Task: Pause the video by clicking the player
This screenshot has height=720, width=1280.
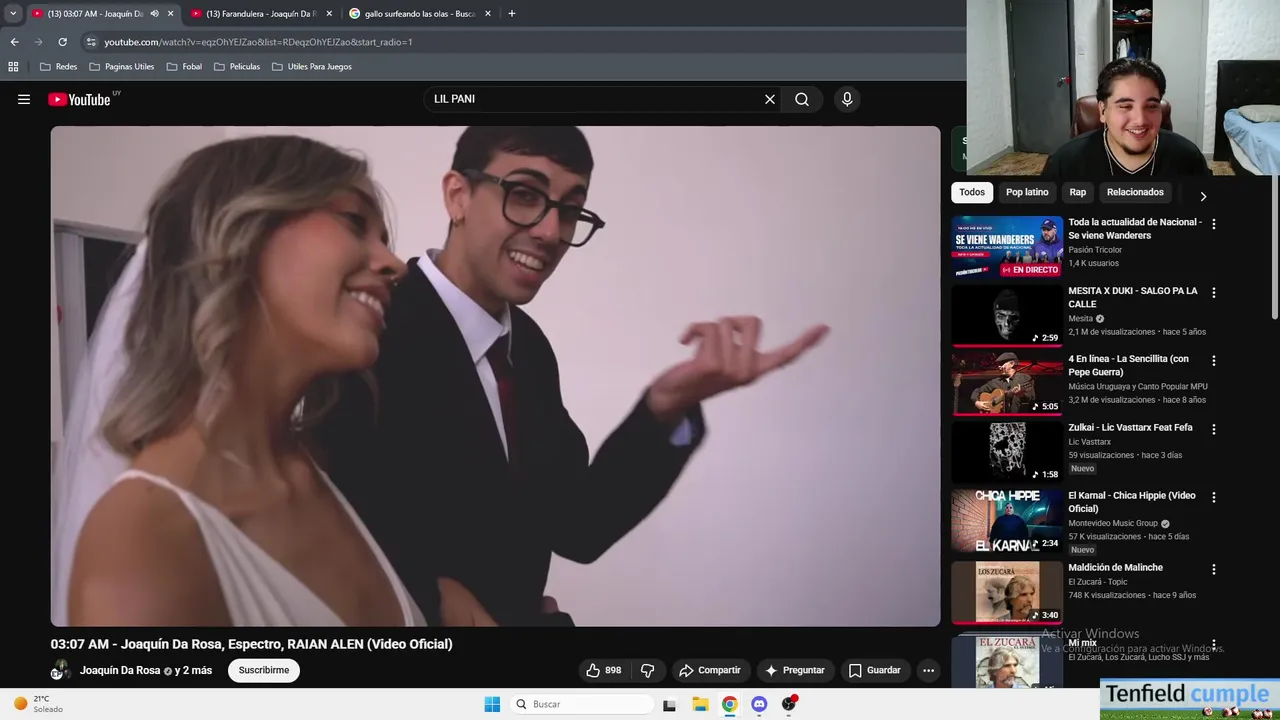Action: click(495, 376)
